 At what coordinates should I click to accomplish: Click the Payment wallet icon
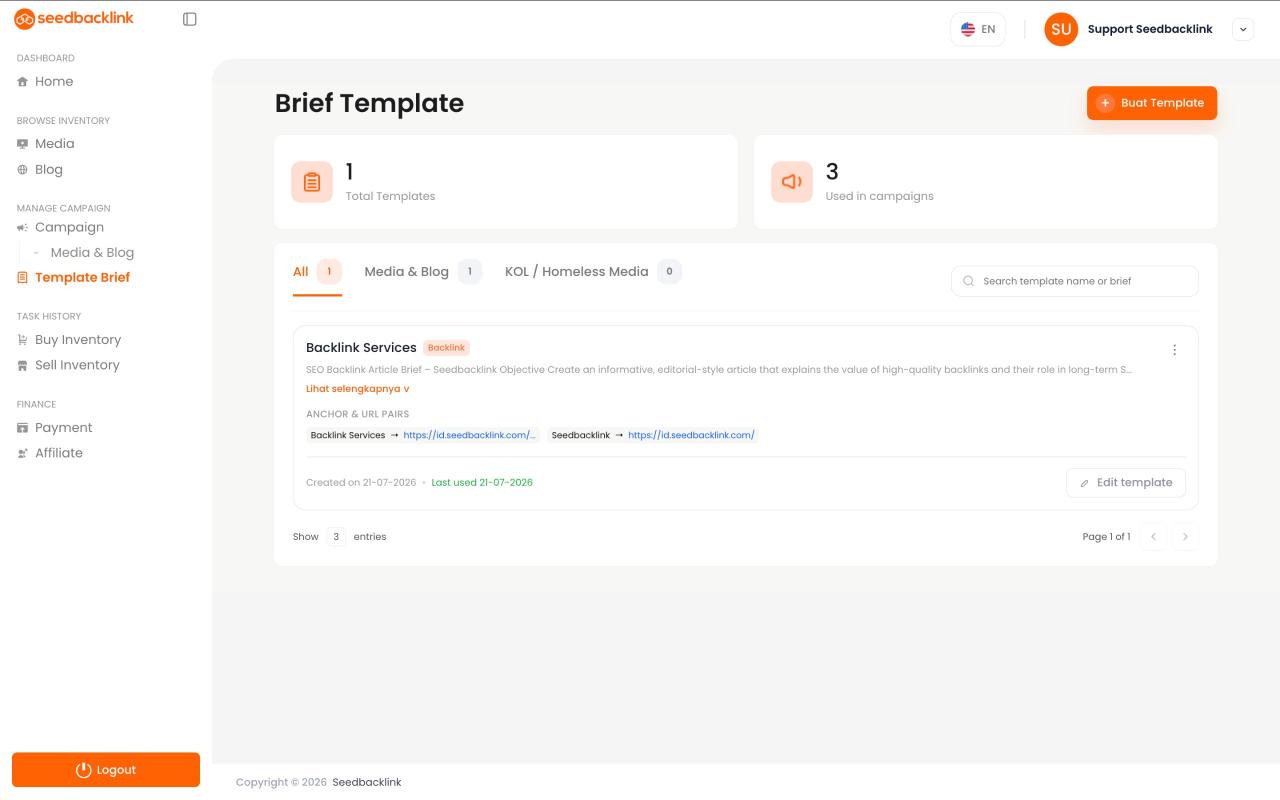click(22, 428)
